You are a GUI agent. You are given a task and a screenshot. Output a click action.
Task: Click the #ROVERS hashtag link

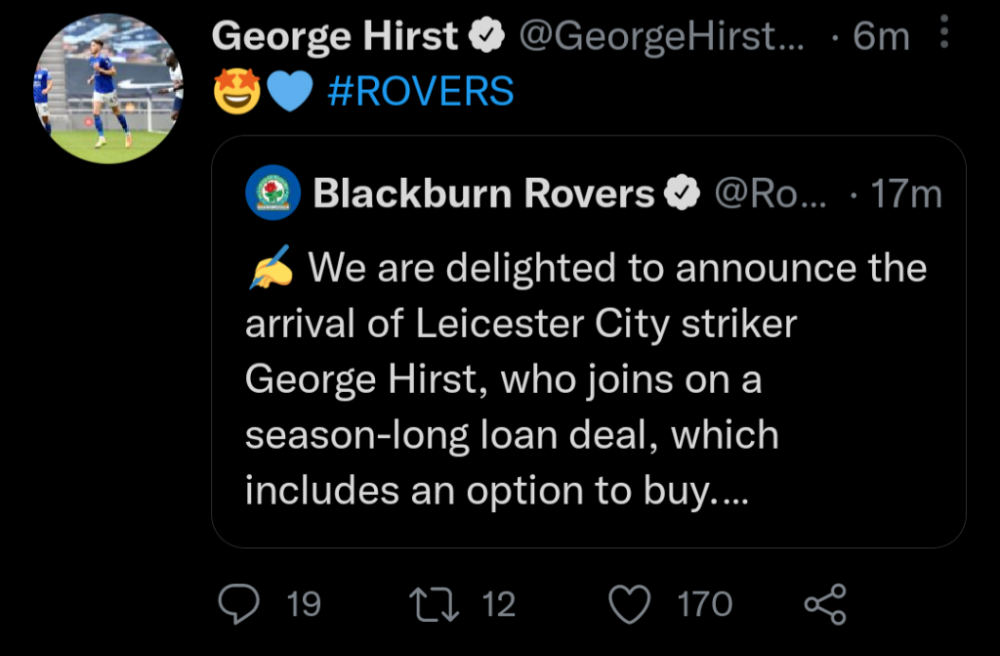click(x=420, y=92)
